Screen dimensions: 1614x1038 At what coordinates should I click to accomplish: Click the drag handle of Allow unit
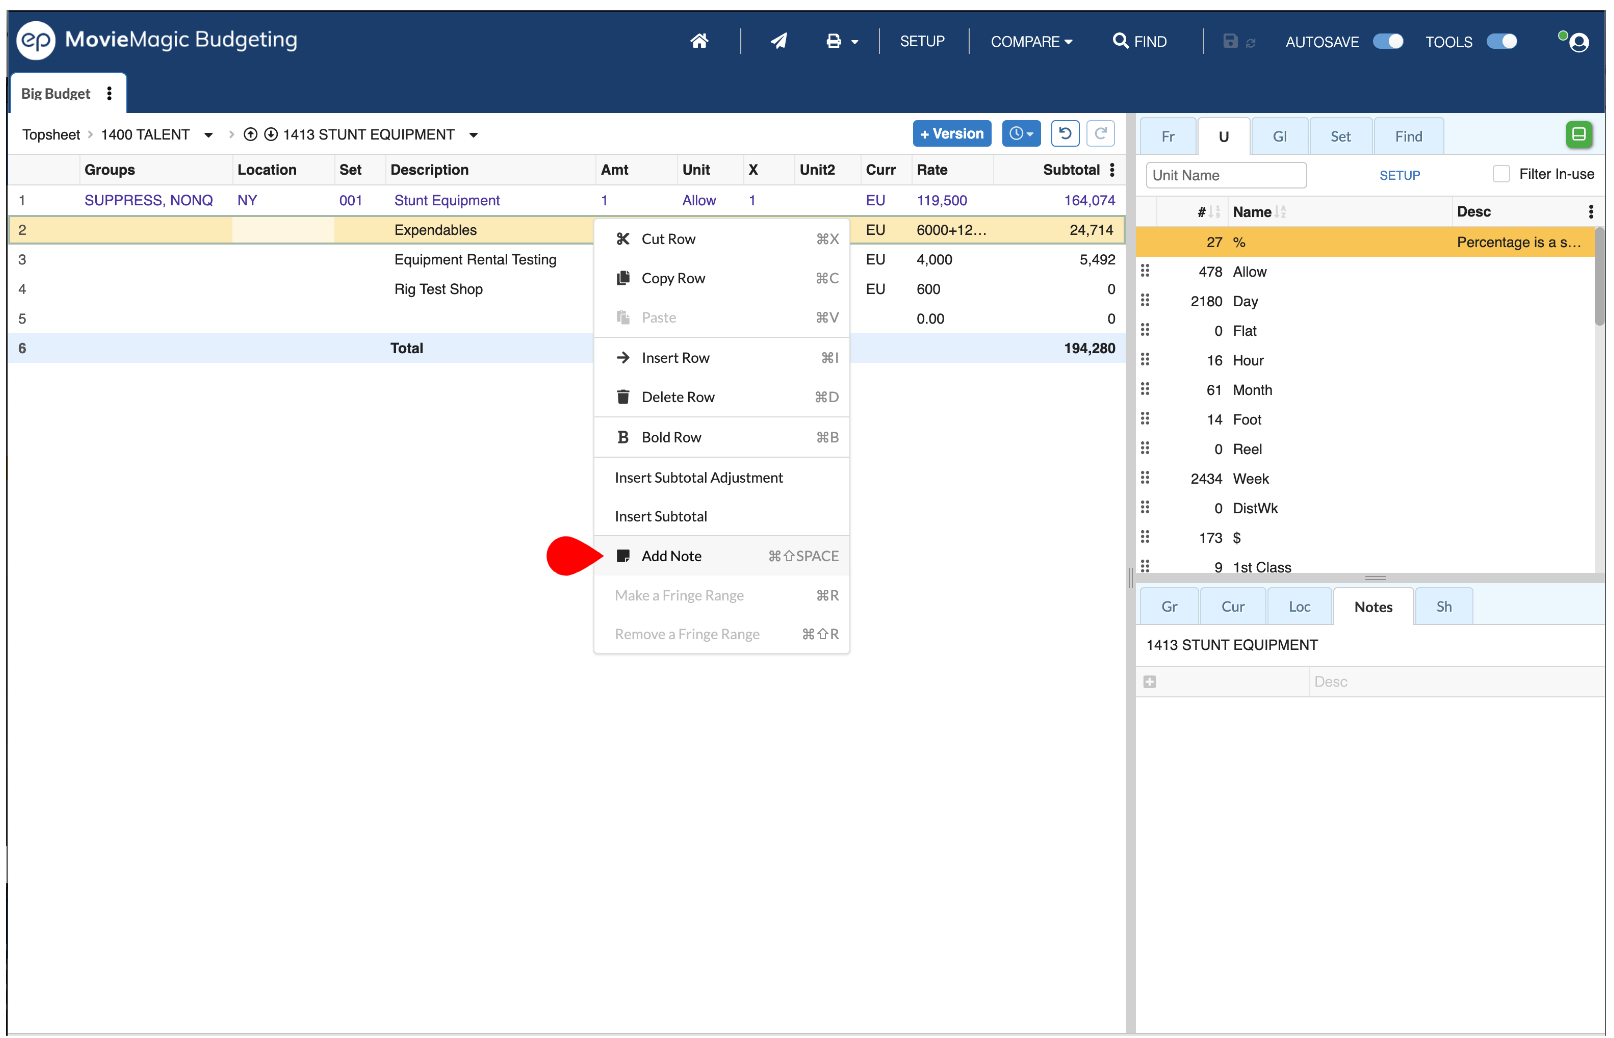coord(1145,271)
